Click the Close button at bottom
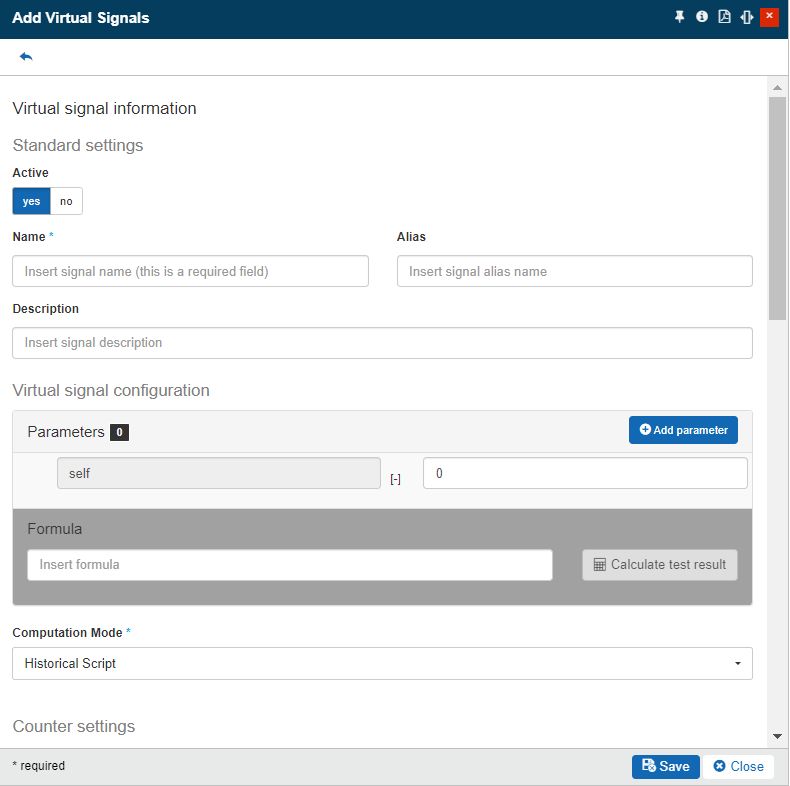 click(x=738, y=766)
